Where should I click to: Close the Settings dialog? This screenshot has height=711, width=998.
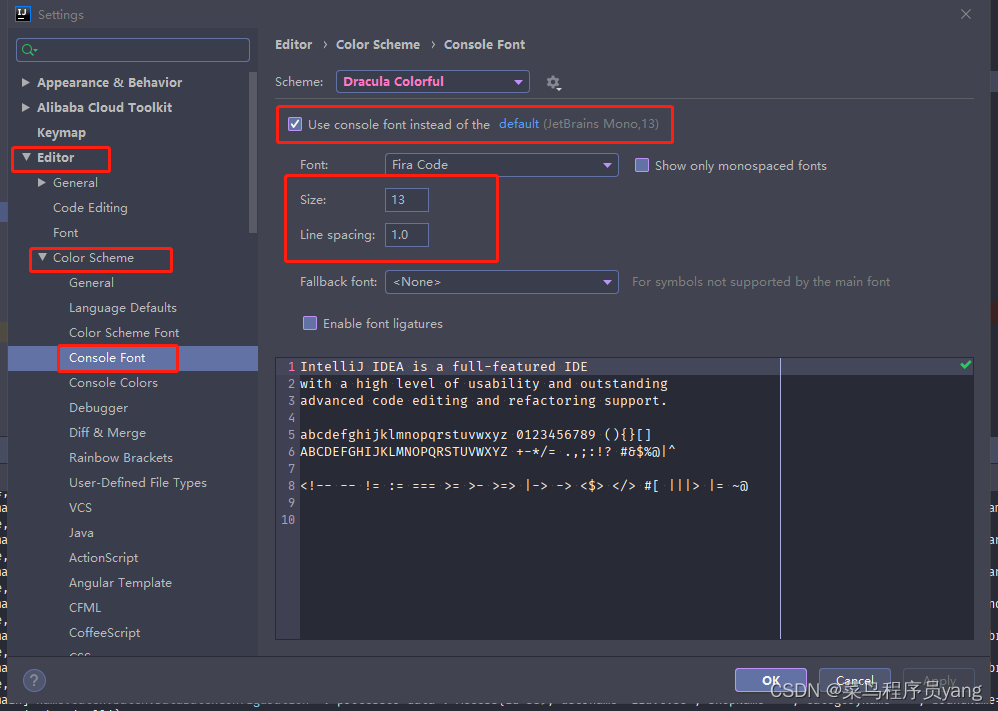tap(966, 14)
